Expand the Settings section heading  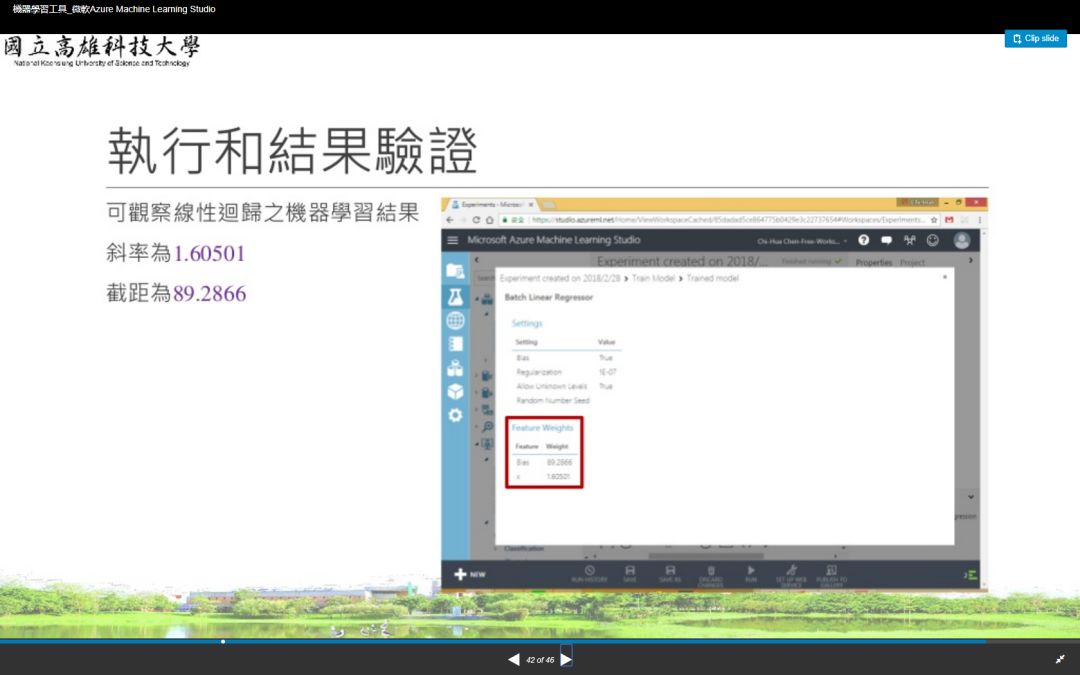[x=527, y=323]
